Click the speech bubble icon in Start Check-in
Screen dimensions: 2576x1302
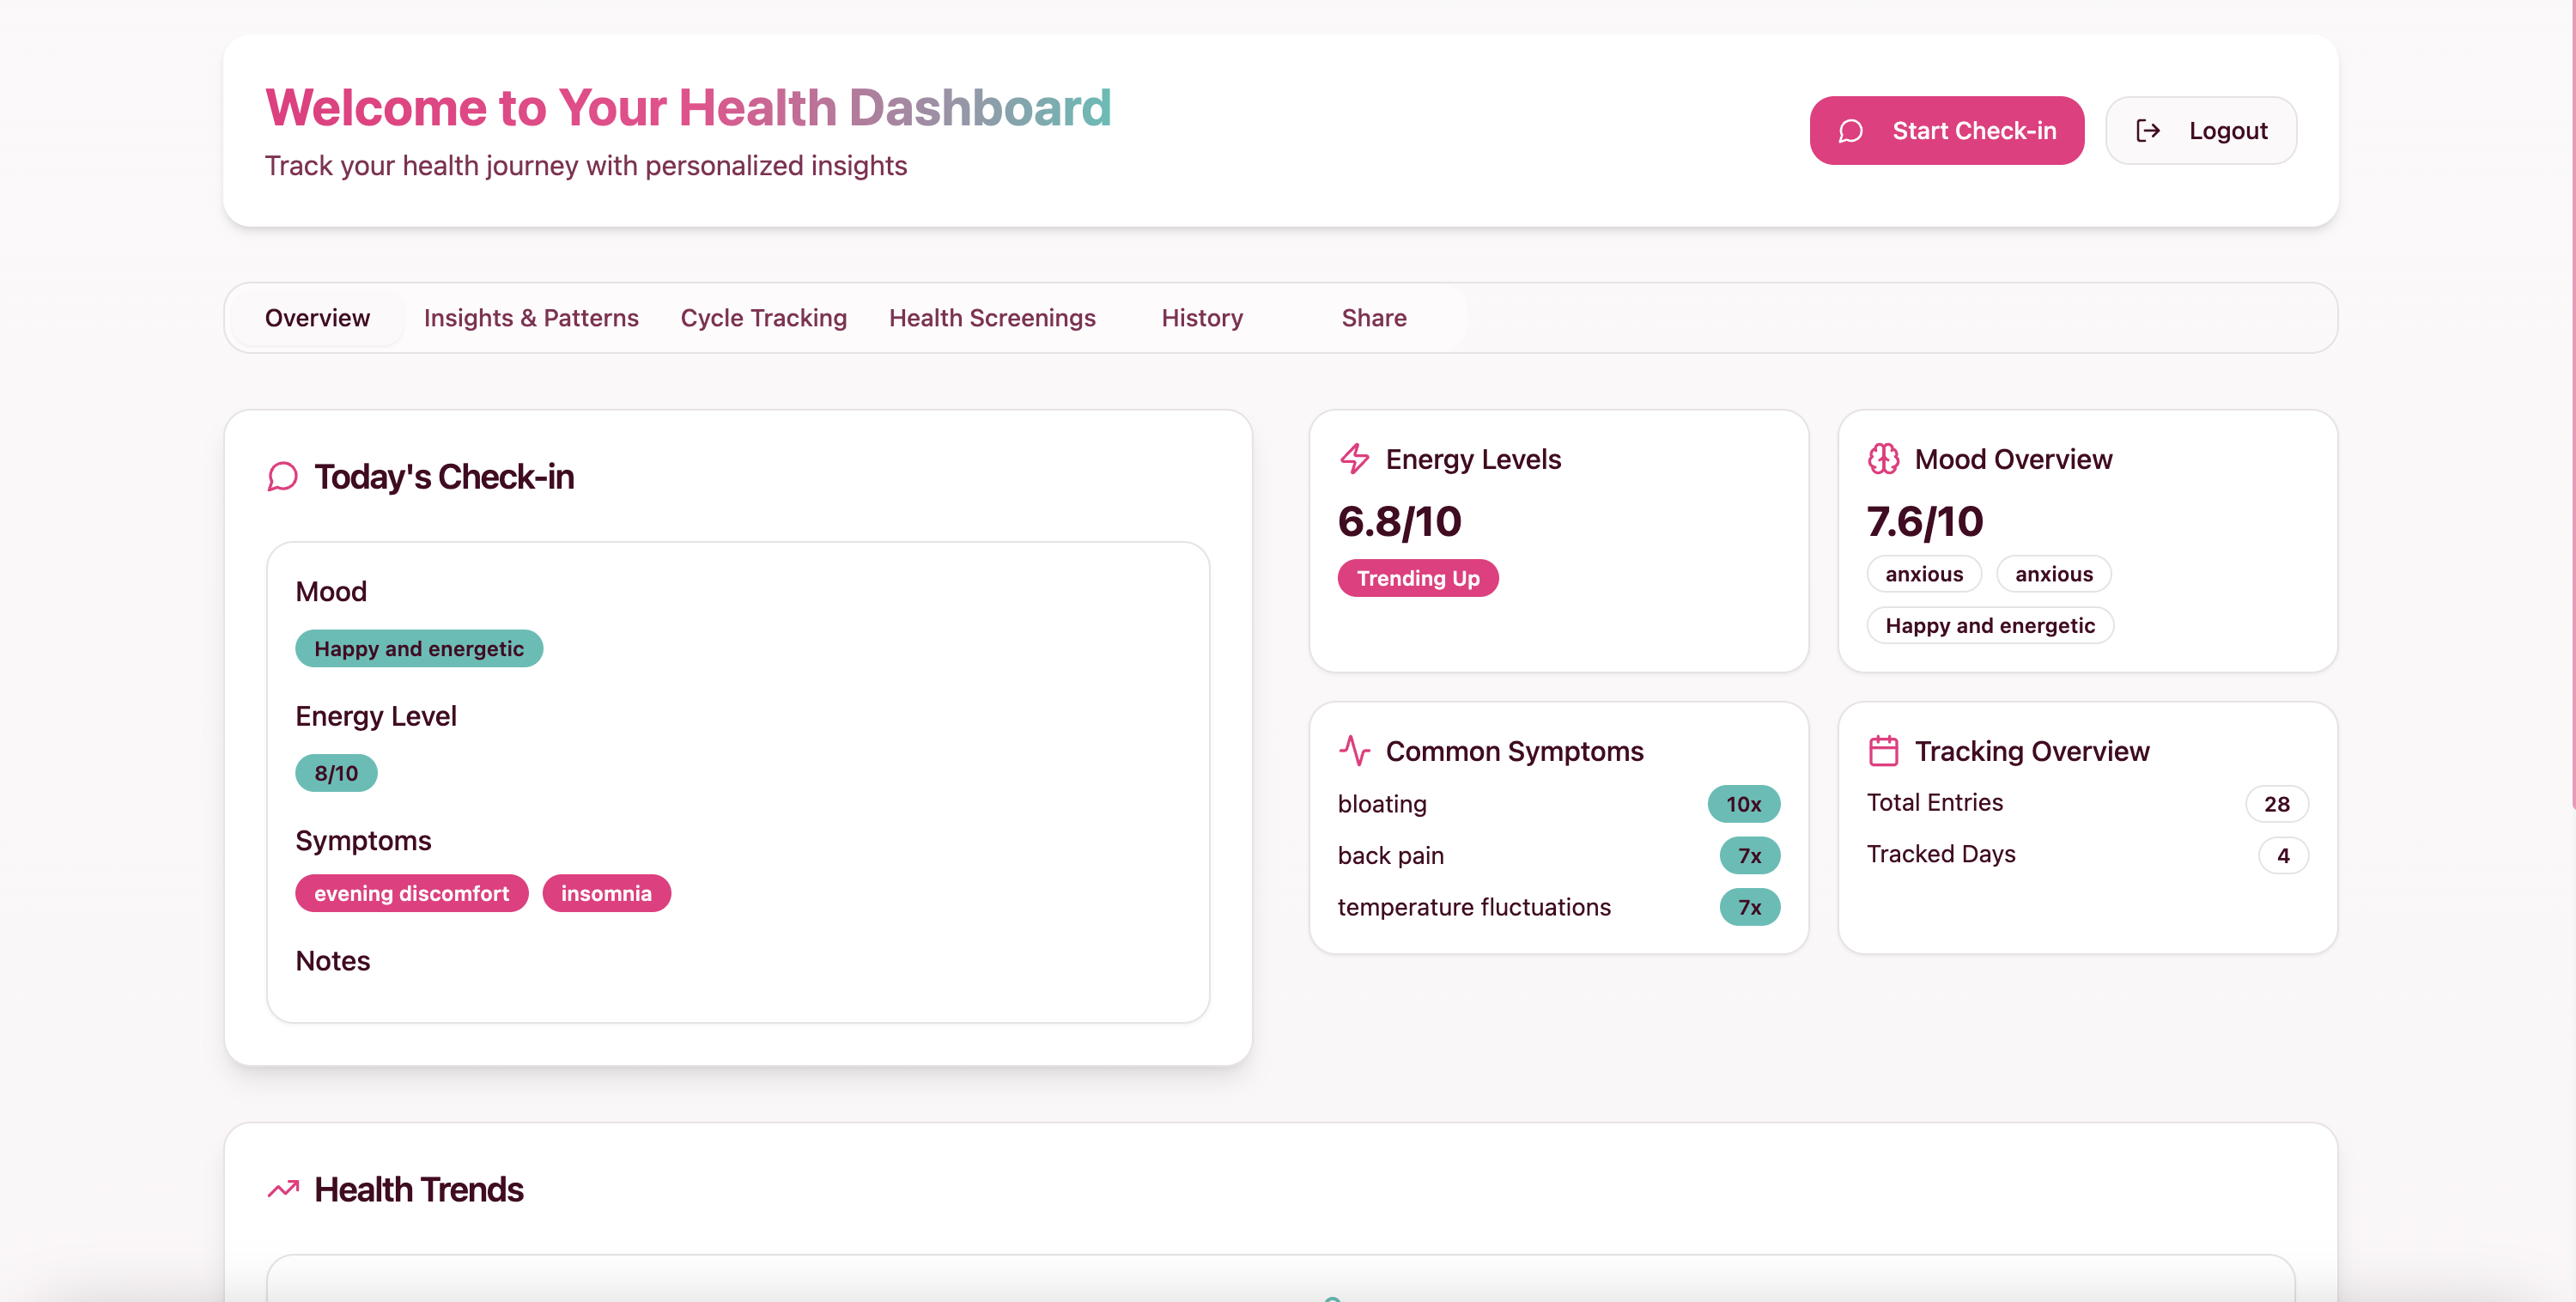pos(1850,131)
